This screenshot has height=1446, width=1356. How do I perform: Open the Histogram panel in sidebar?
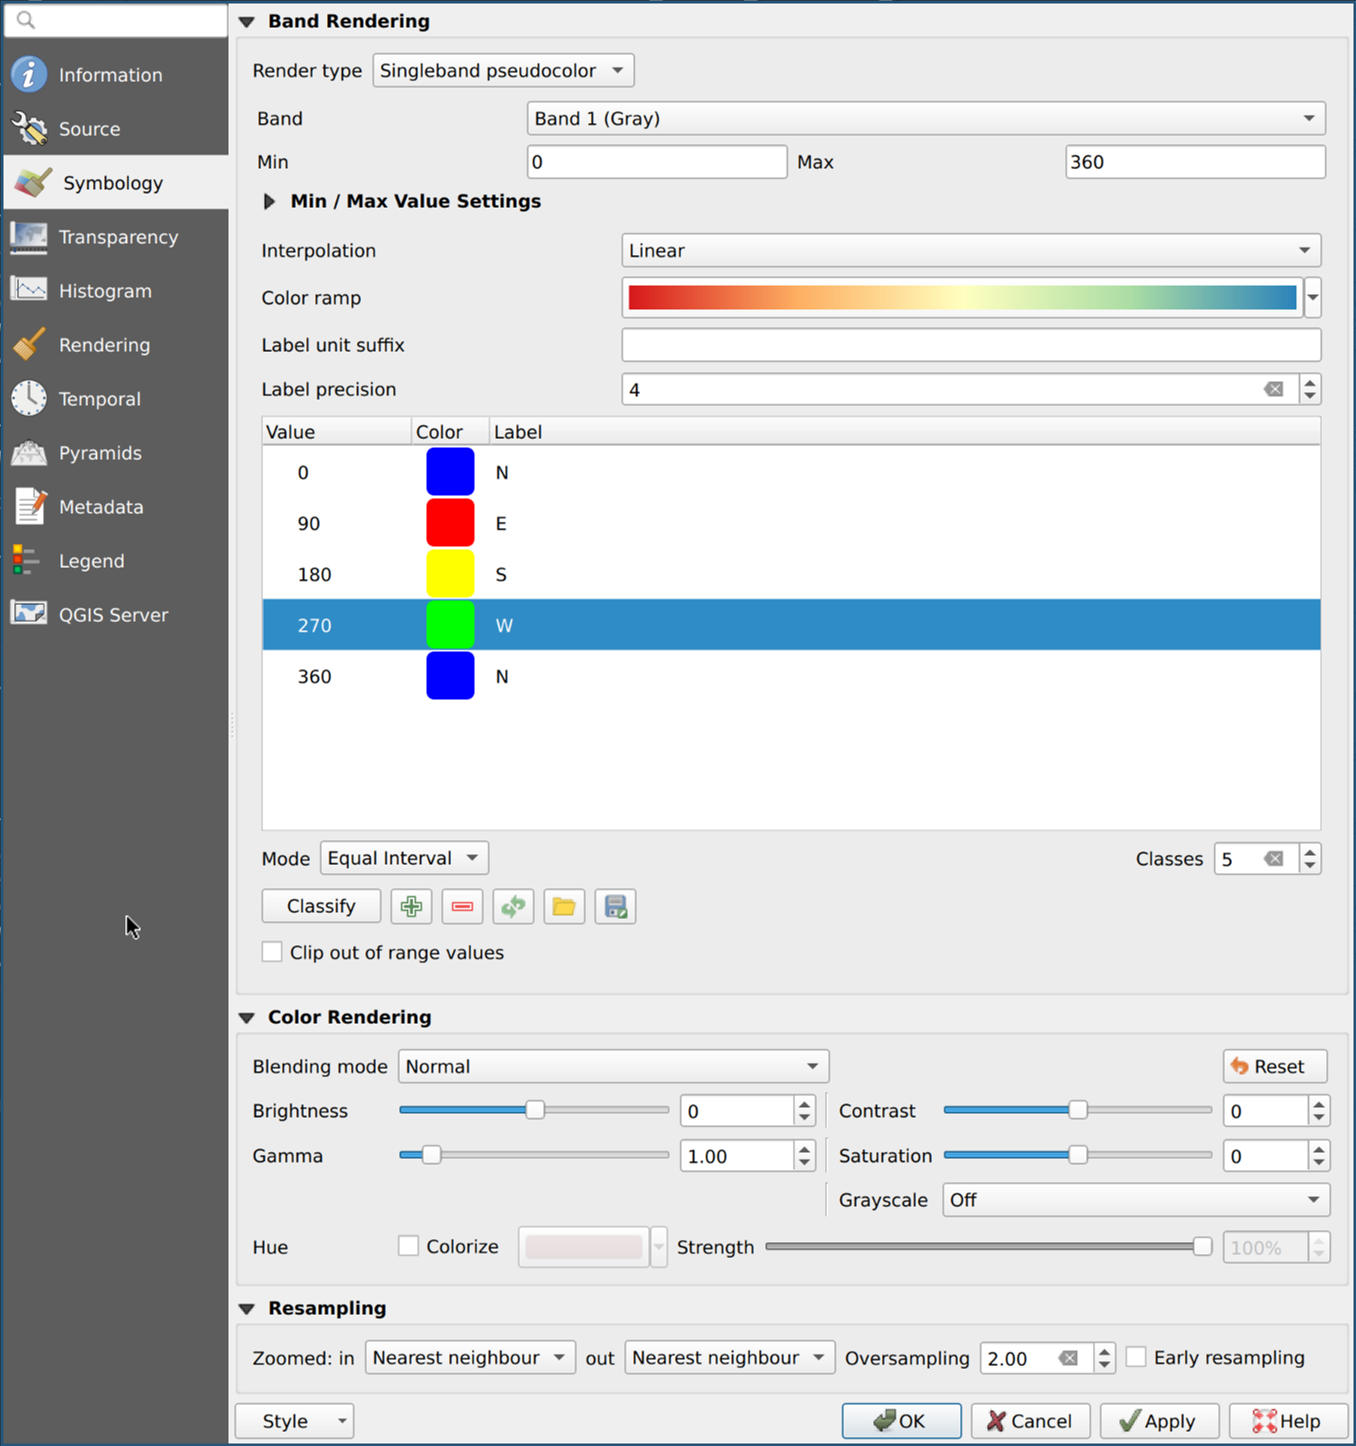105,291
